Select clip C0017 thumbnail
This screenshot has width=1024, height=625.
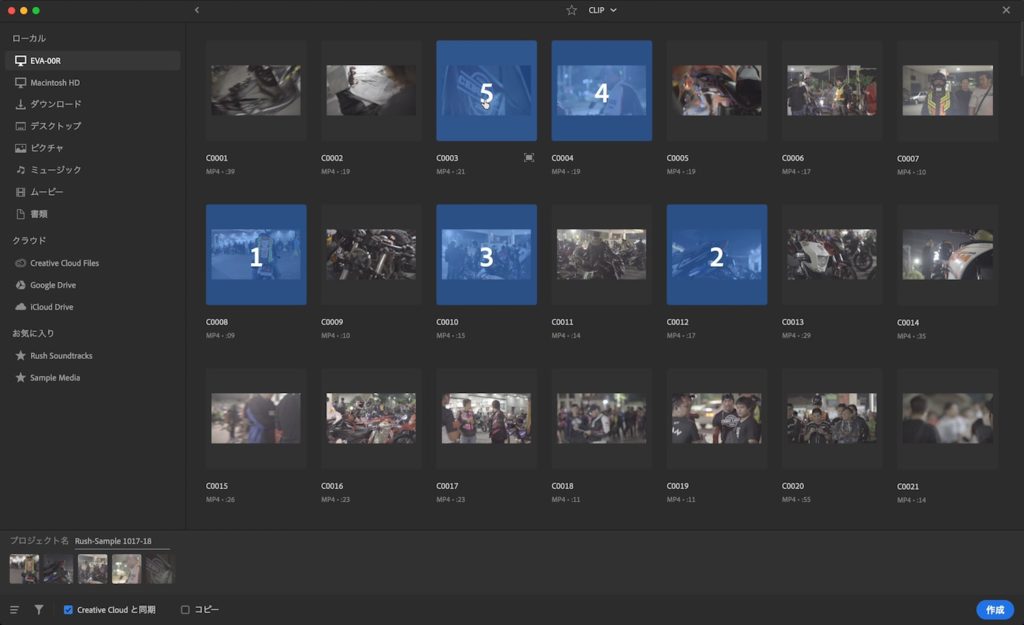pos(487,419)
